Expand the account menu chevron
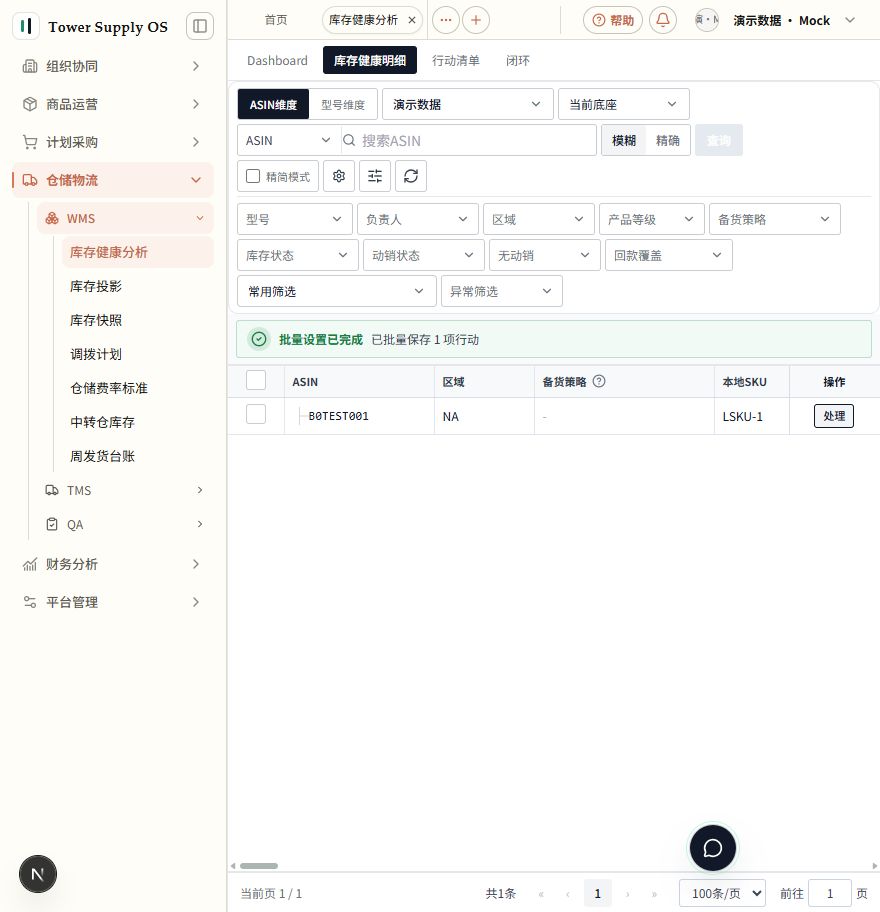 (850, 20)
